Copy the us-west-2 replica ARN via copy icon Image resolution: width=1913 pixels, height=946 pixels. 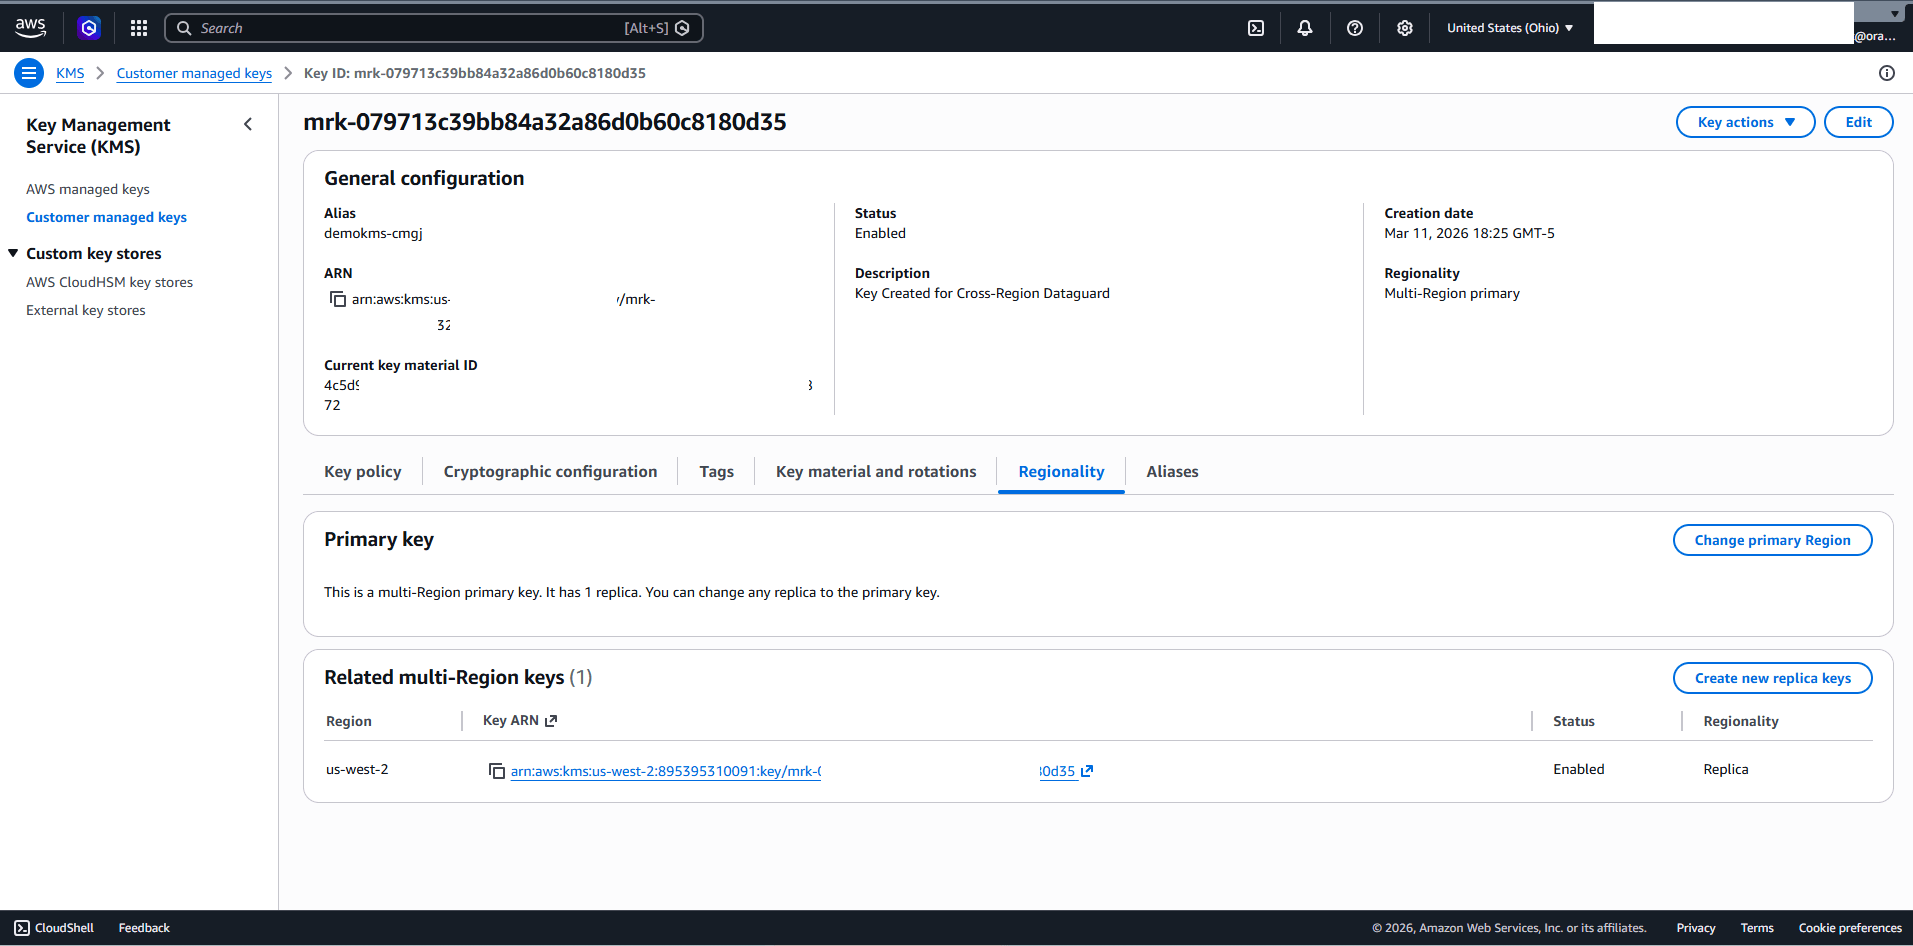(497, 771)
